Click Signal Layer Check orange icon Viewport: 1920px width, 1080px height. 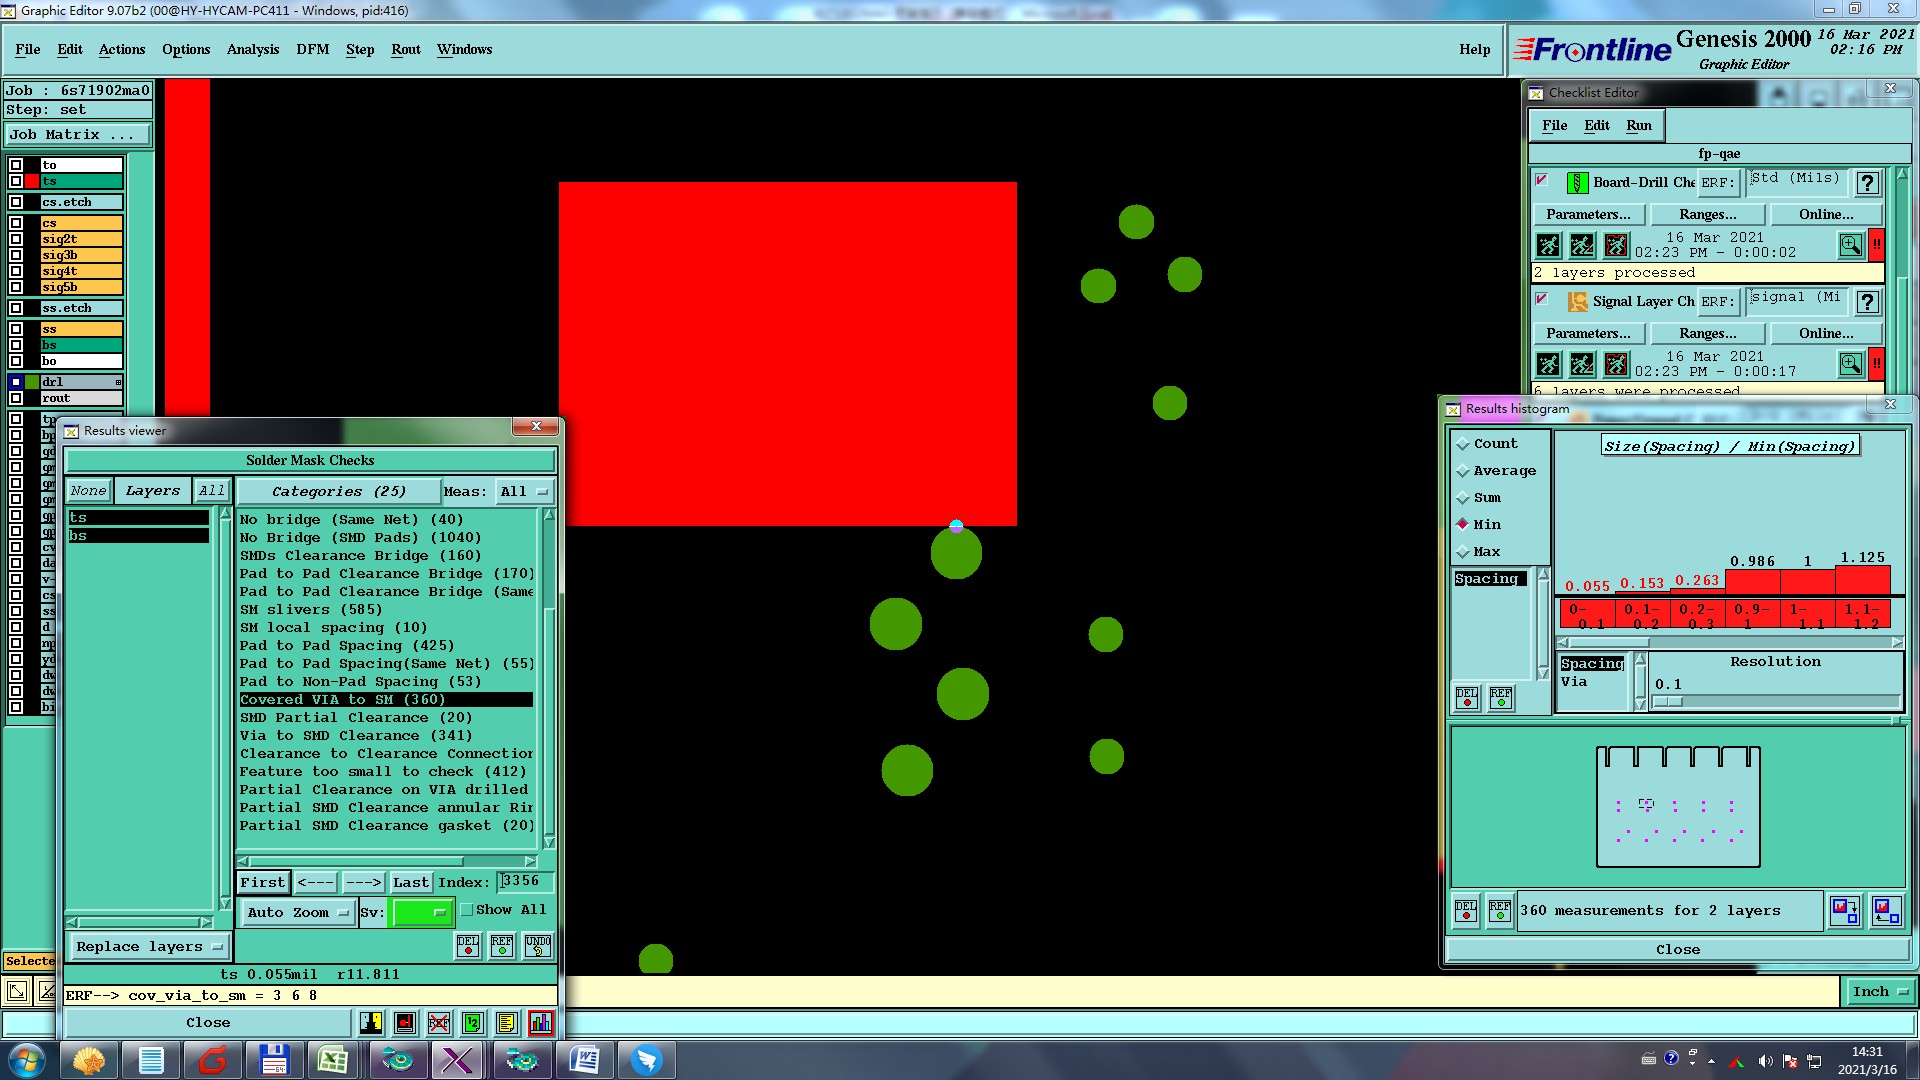[1578, 302]
